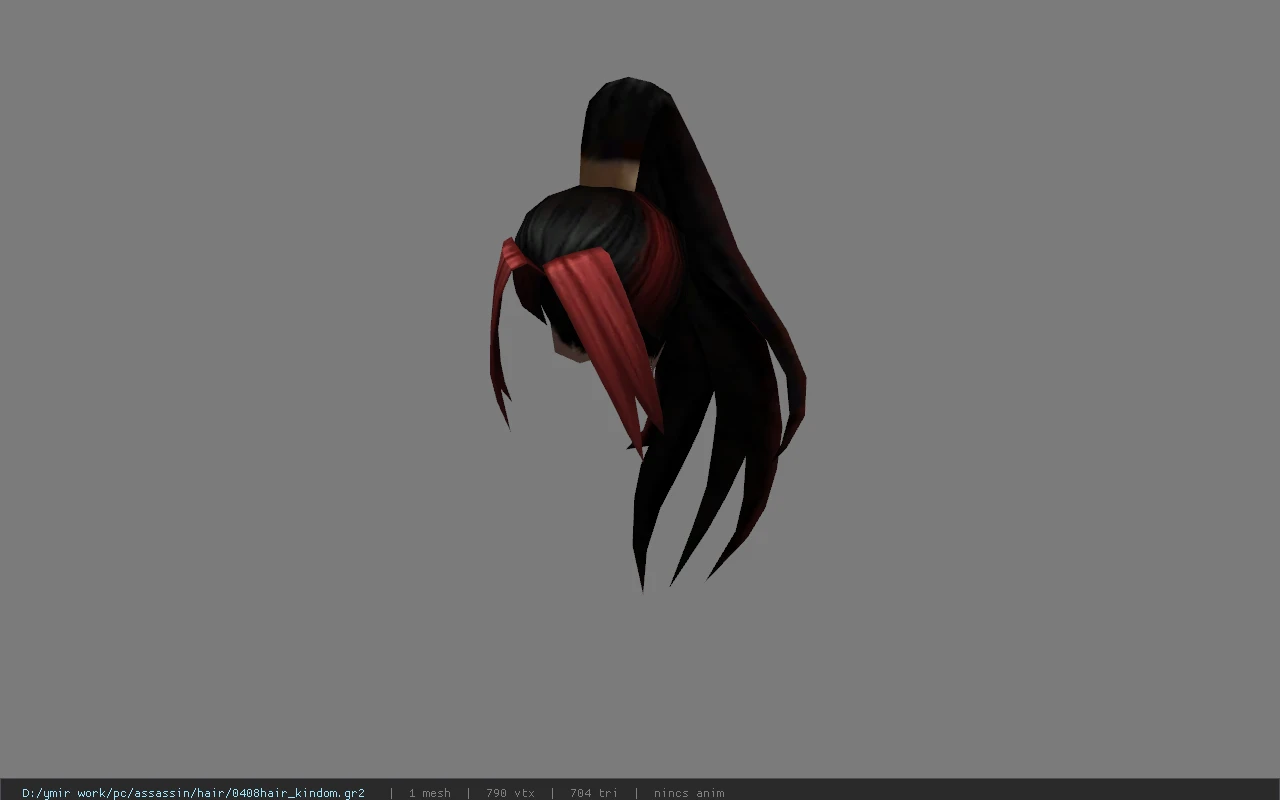
Task: Click the file path 0408hair_kindom.gr2 in status bar
Action: pos(193,793)
